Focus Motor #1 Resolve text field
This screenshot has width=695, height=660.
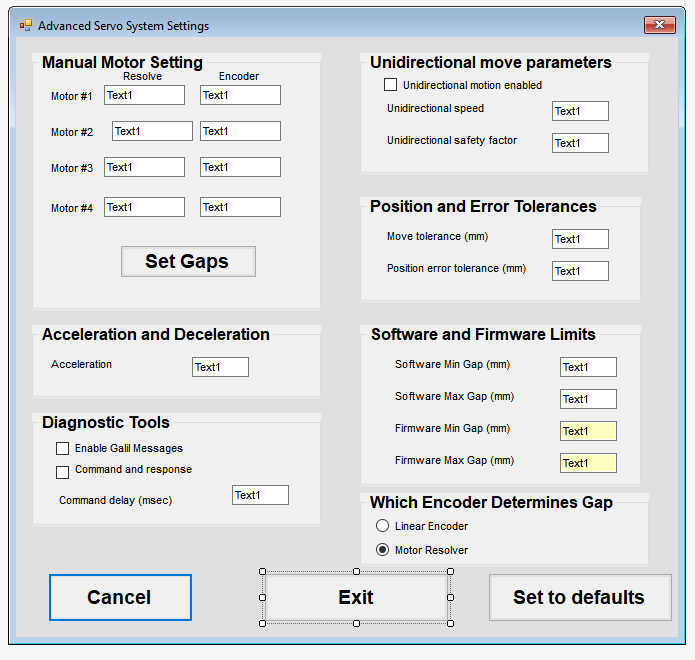144,95
